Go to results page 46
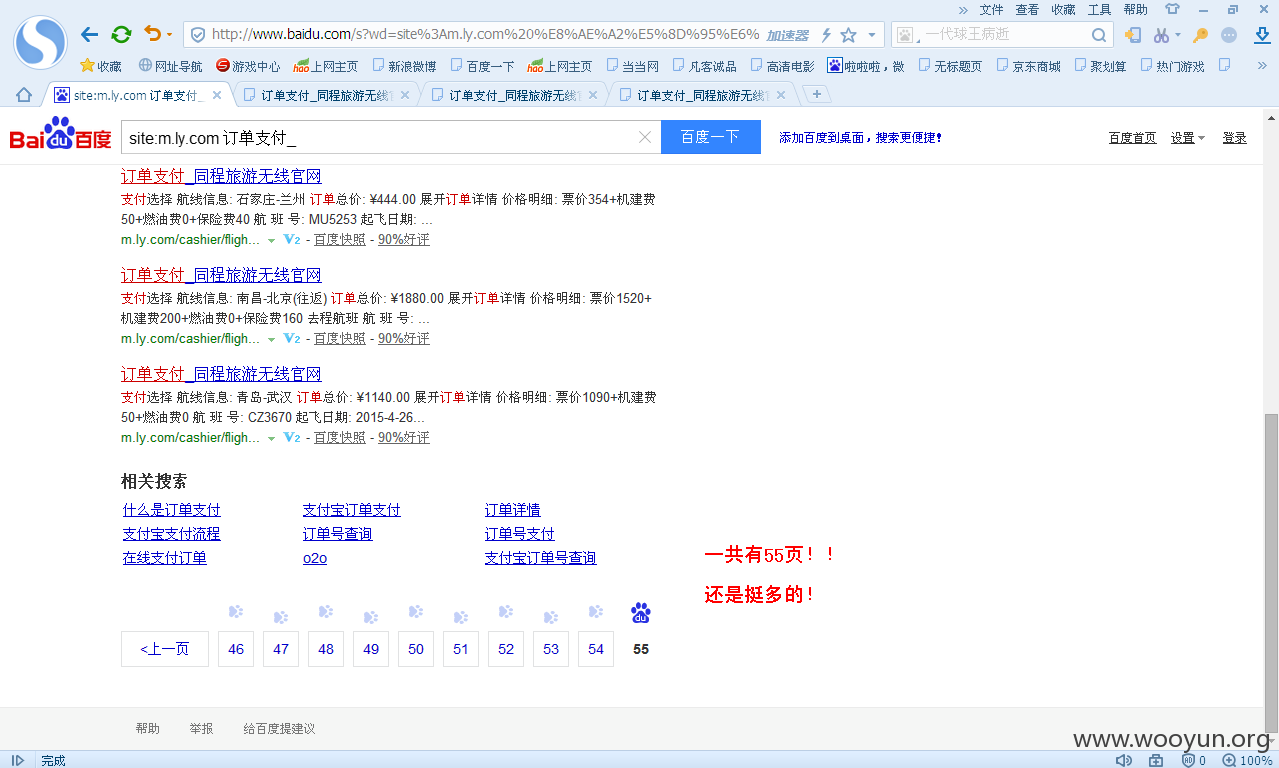The image size is (1279, 768). [x=236, y=649]
